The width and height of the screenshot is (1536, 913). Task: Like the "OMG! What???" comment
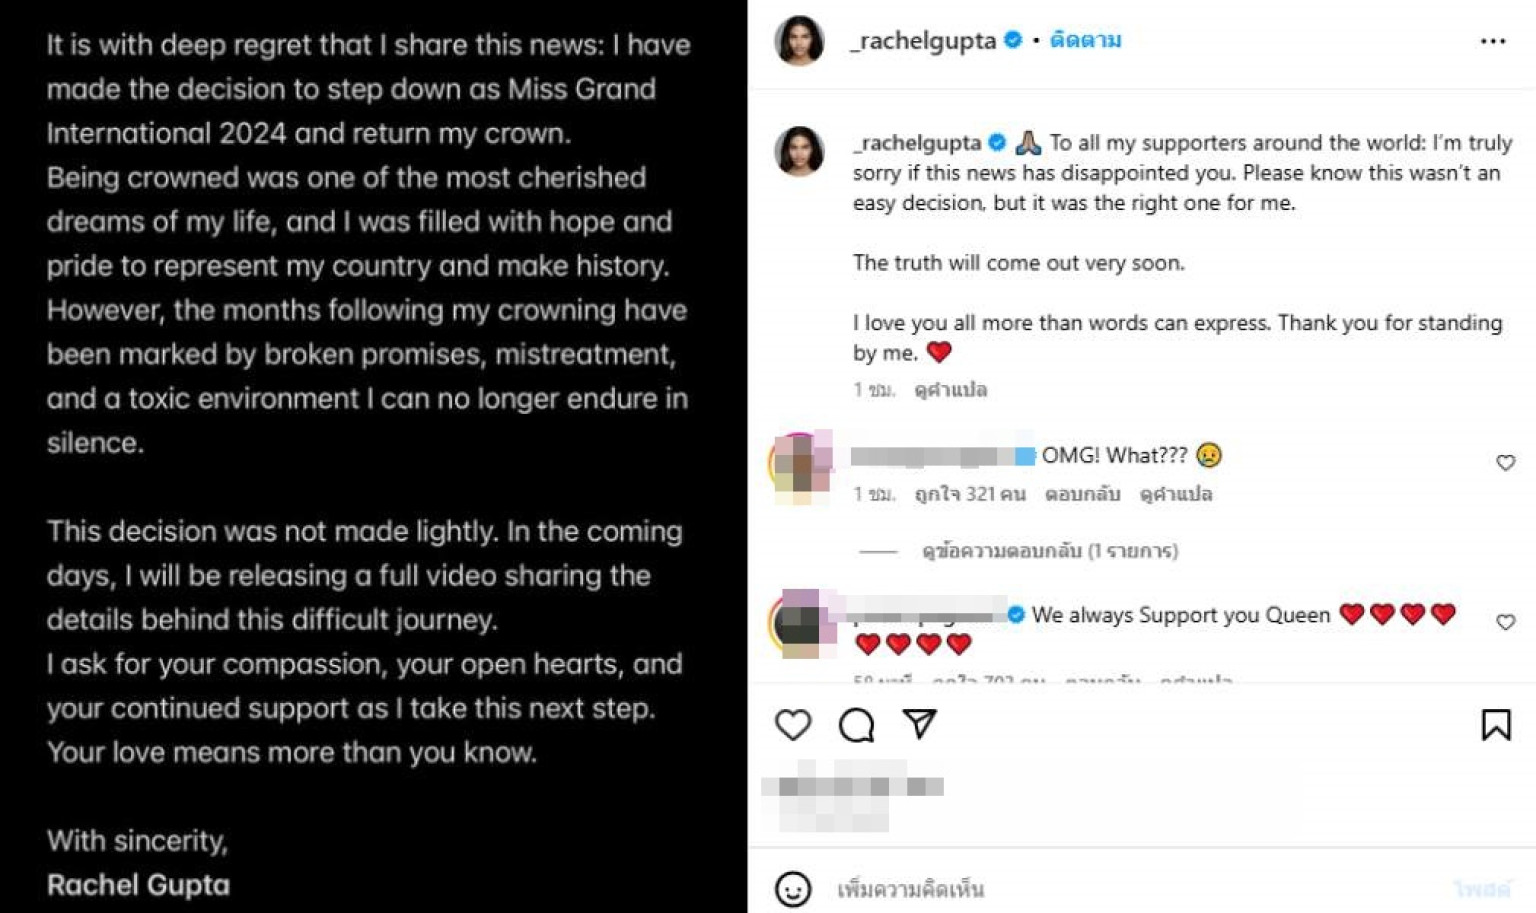[1505, 462]
